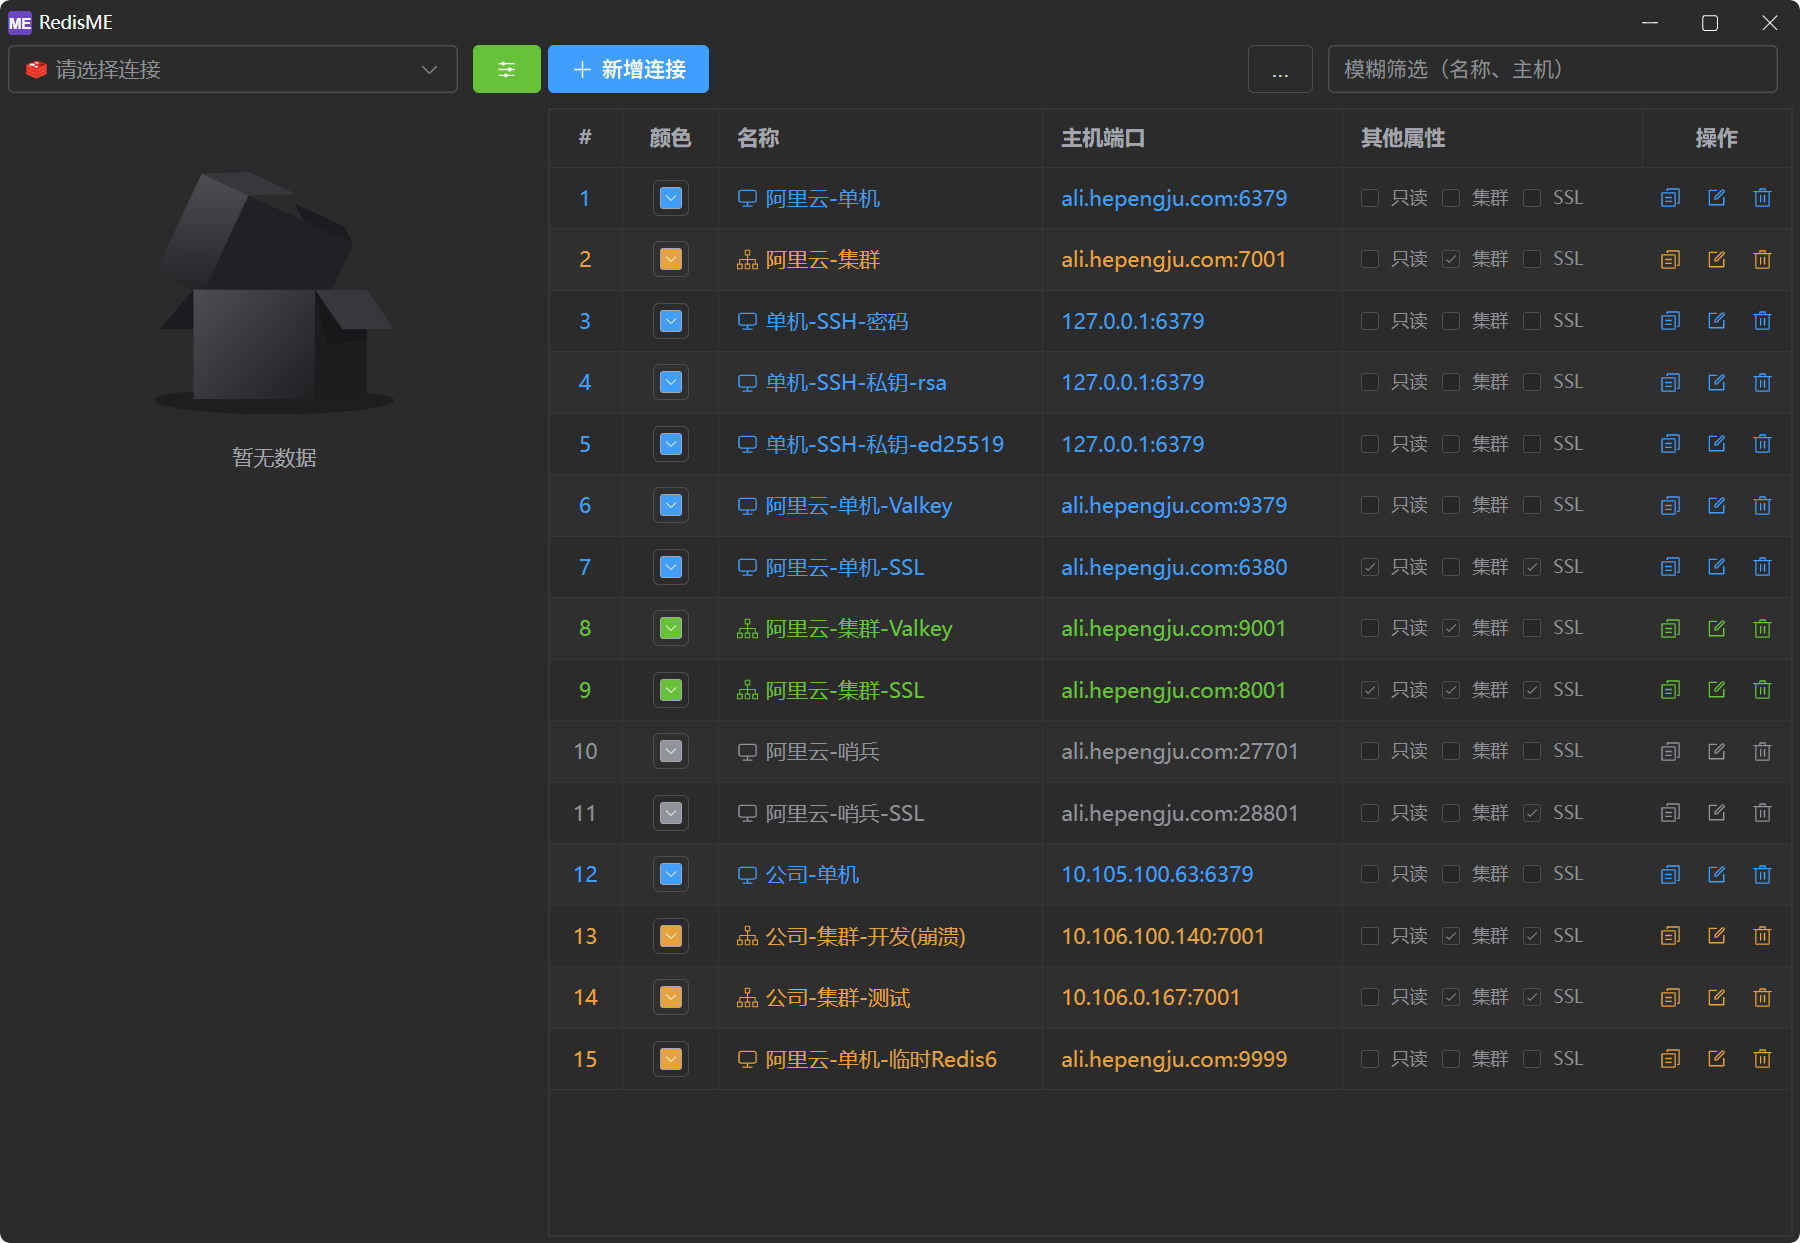Copy the 公司-单机 connection
This screenshot has height=1243, width=1800.
coord(1670,875)
